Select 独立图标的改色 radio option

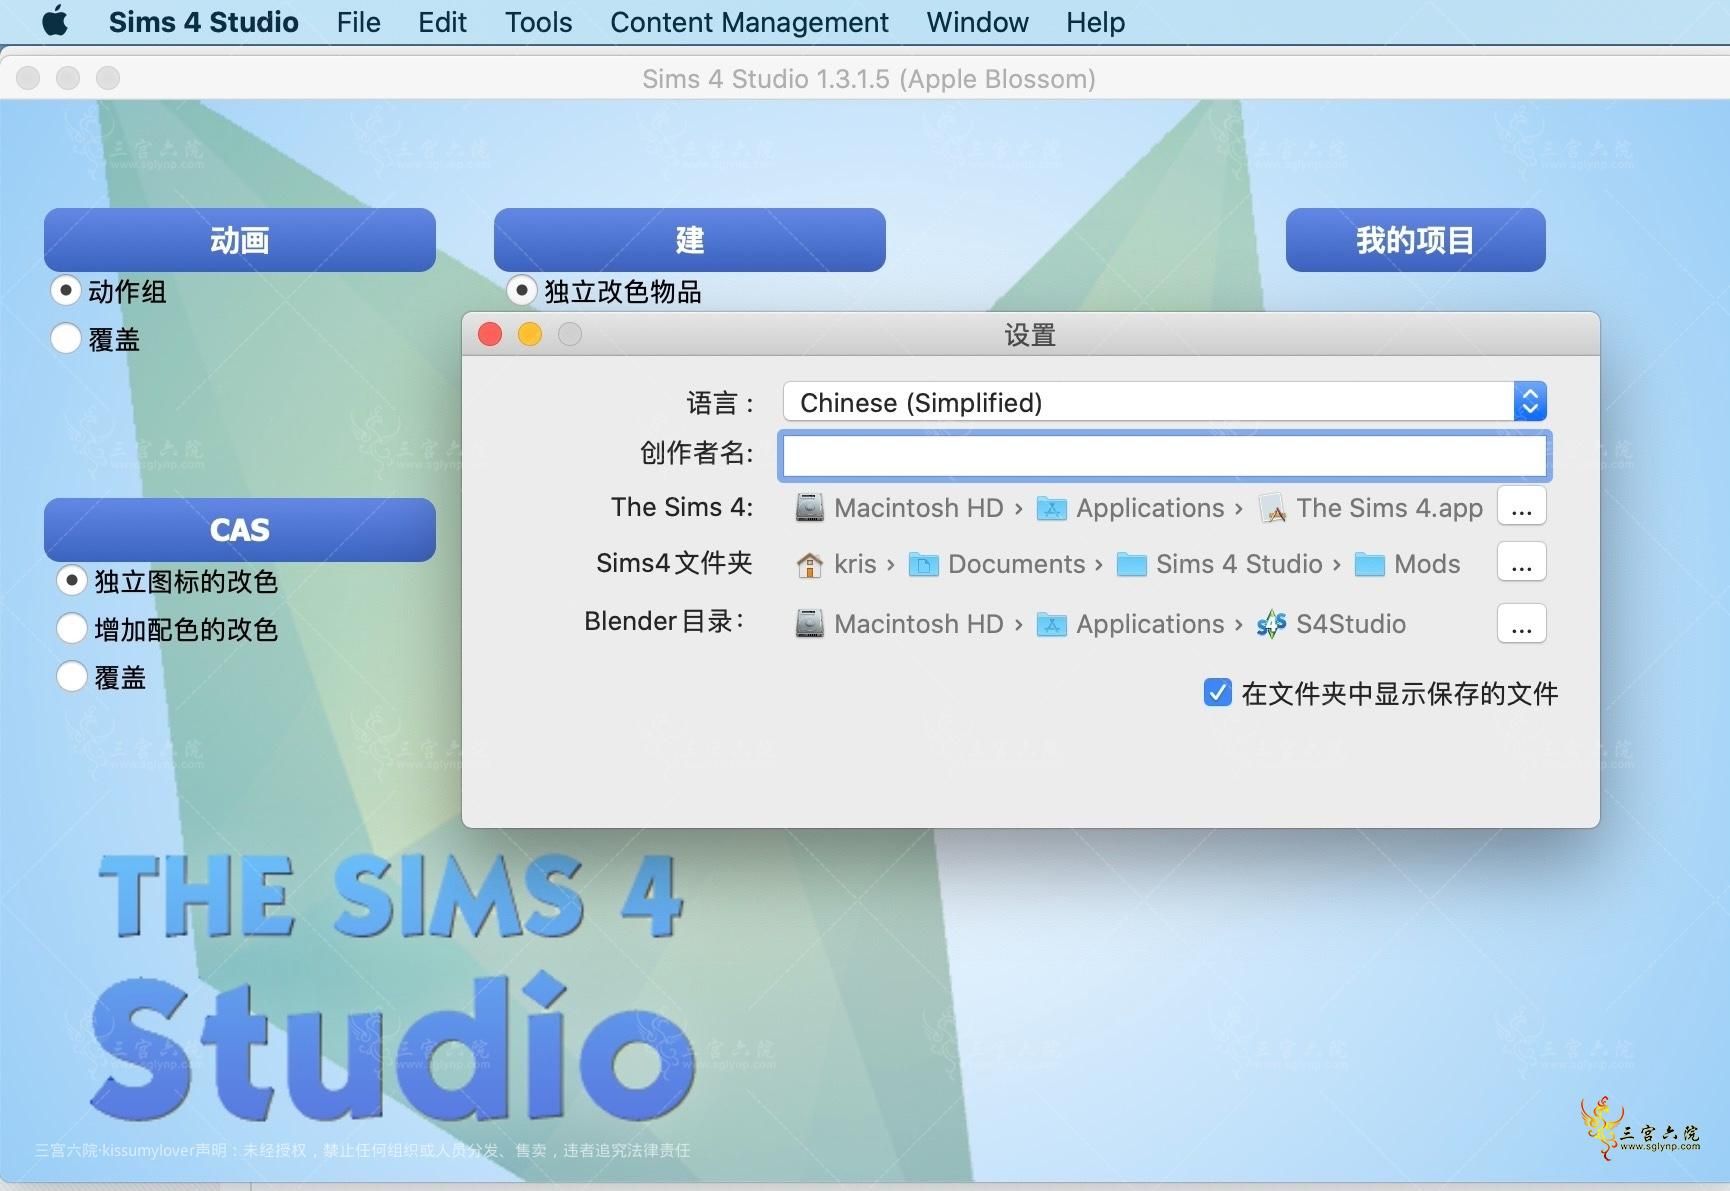coord(72,580)
